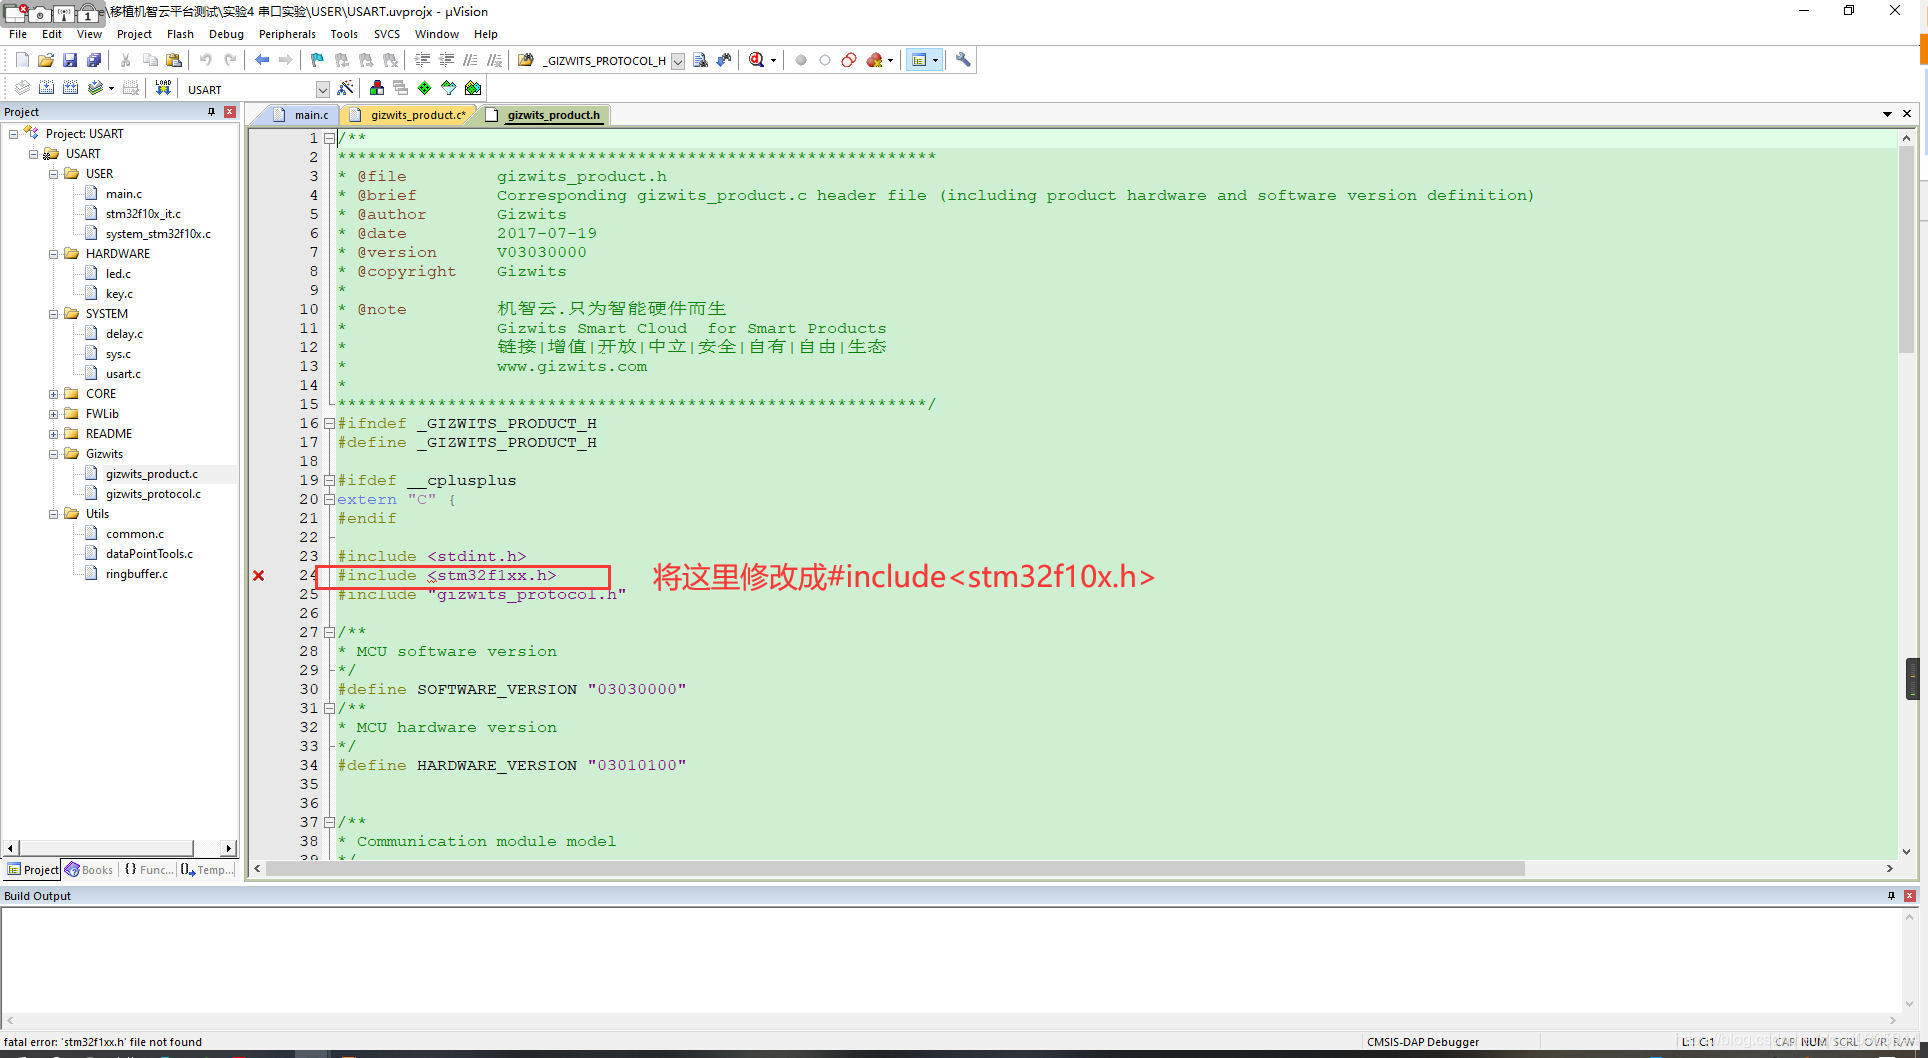Screen dimensions: 1928x1058
Task: Expand the FWLib folder
Action: click(54, 414)
